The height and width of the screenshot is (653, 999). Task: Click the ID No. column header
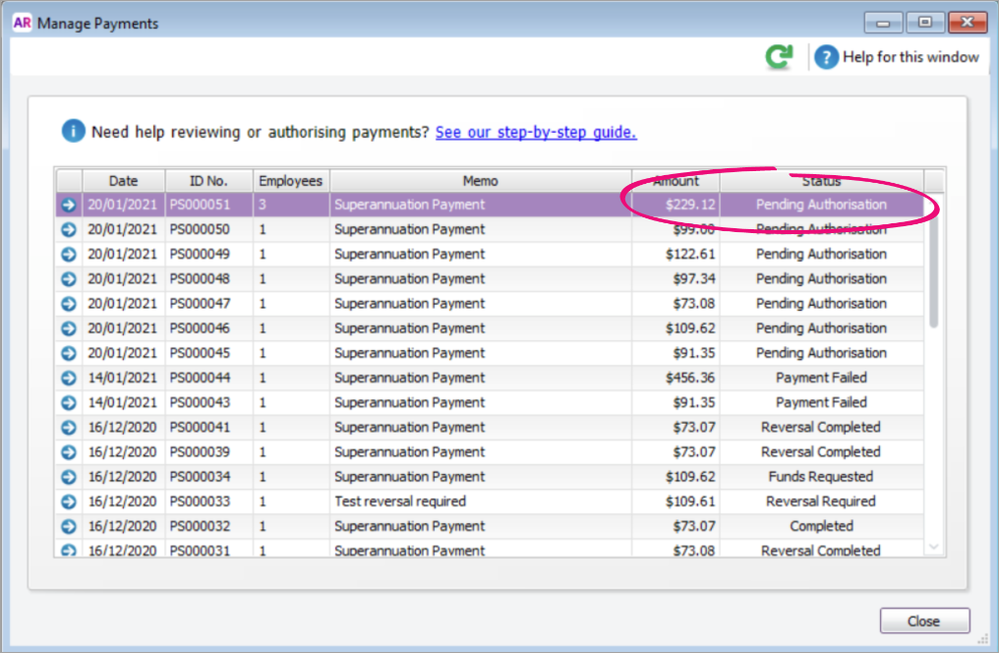[x=209, y=181]
